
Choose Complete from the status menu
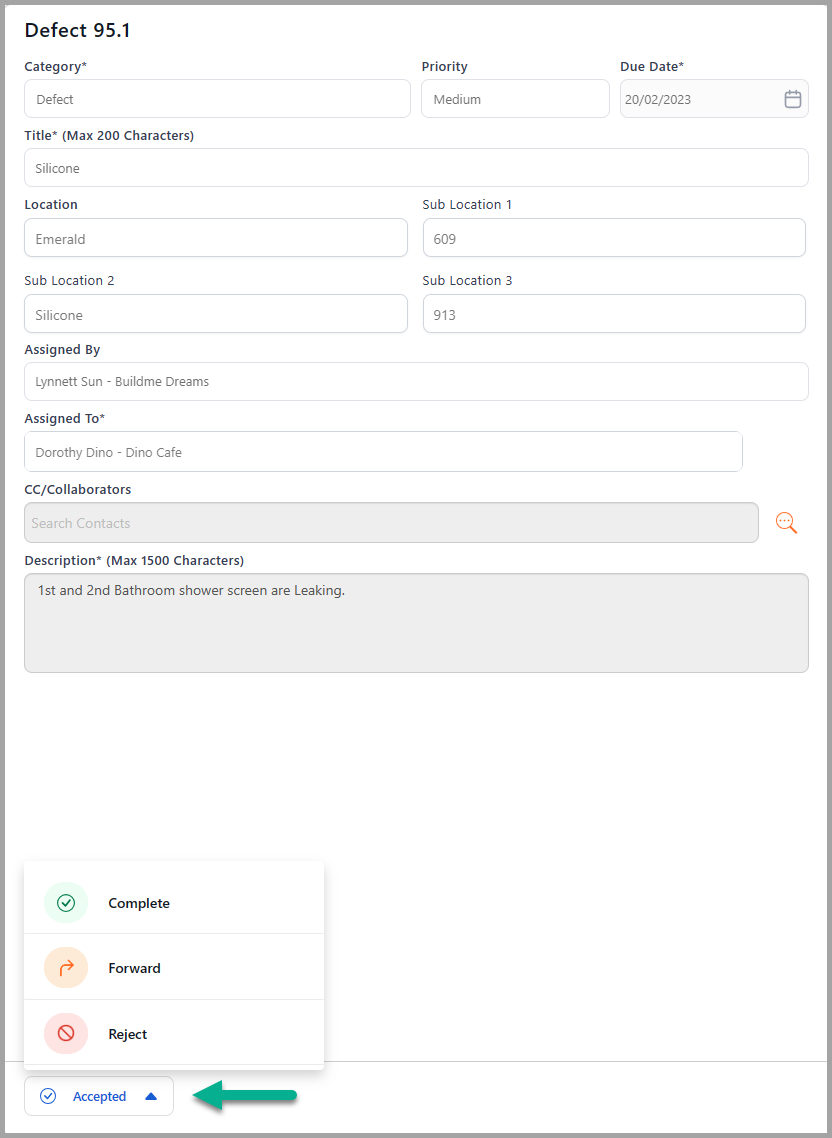174,903
